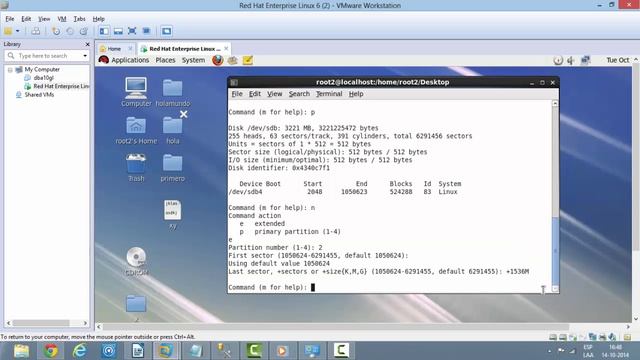Close the Red Hat Enterprise Linux tab
640x360 pixels.
point(226,49)
